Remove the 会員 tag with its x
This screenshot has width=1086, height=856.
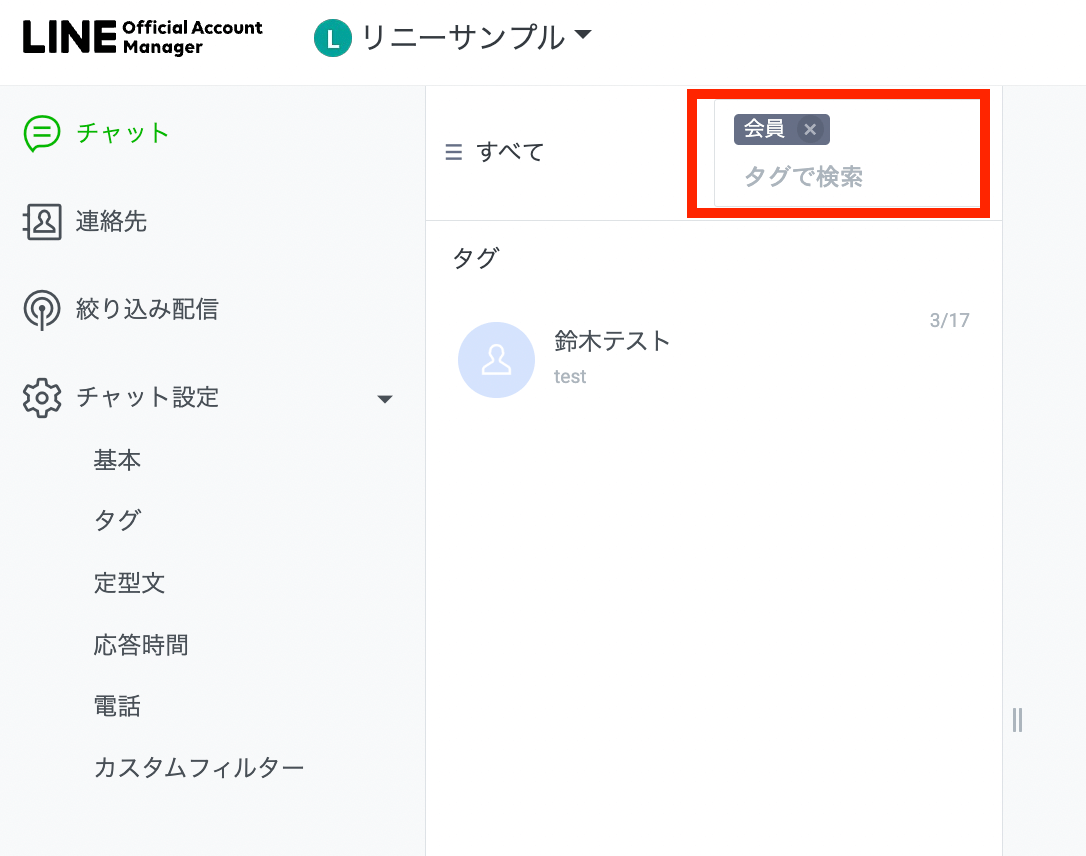click(810, 130)
